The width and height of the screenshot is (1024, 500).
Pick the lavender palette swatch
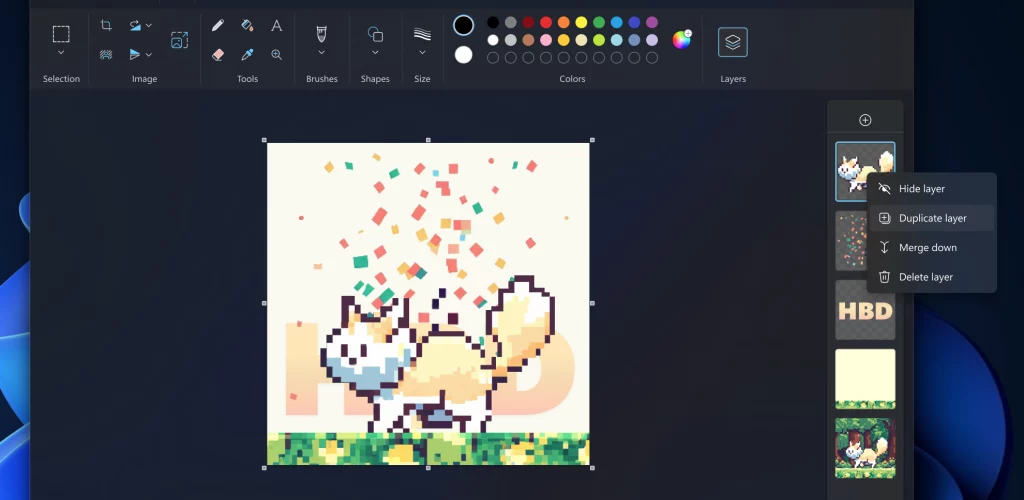point(652,40)
